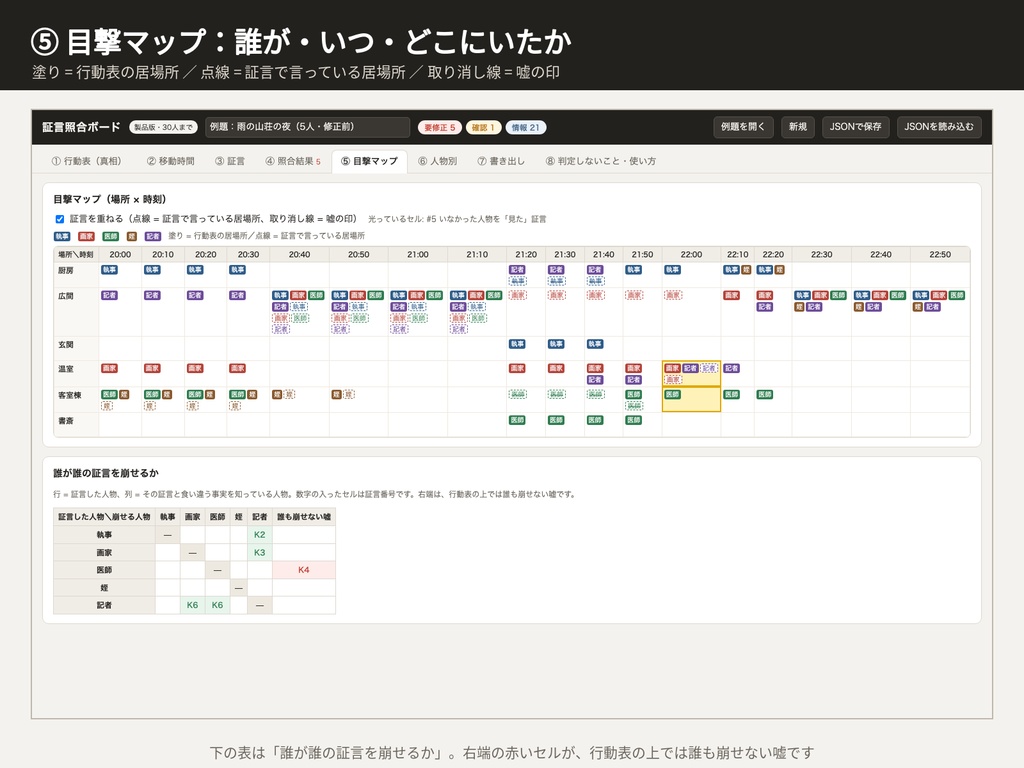Open the ④ 照合結果 tab
Screen dimensions: 1024x768
click(293, 161)
